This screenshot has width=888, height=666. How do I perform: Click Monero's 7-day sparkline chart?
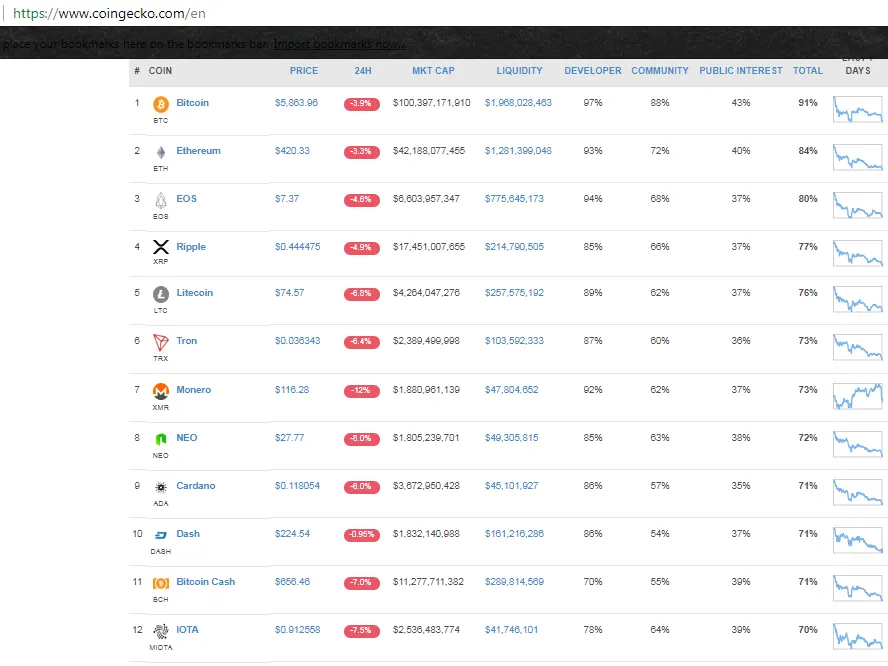(857, 396)
